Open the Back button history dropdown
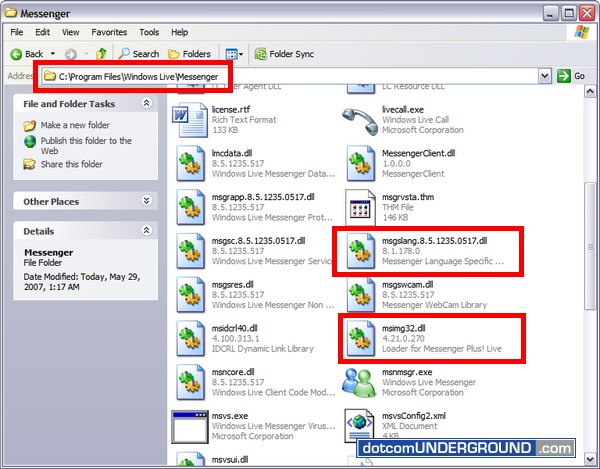The image size is (600, 469). coord(53,54)
